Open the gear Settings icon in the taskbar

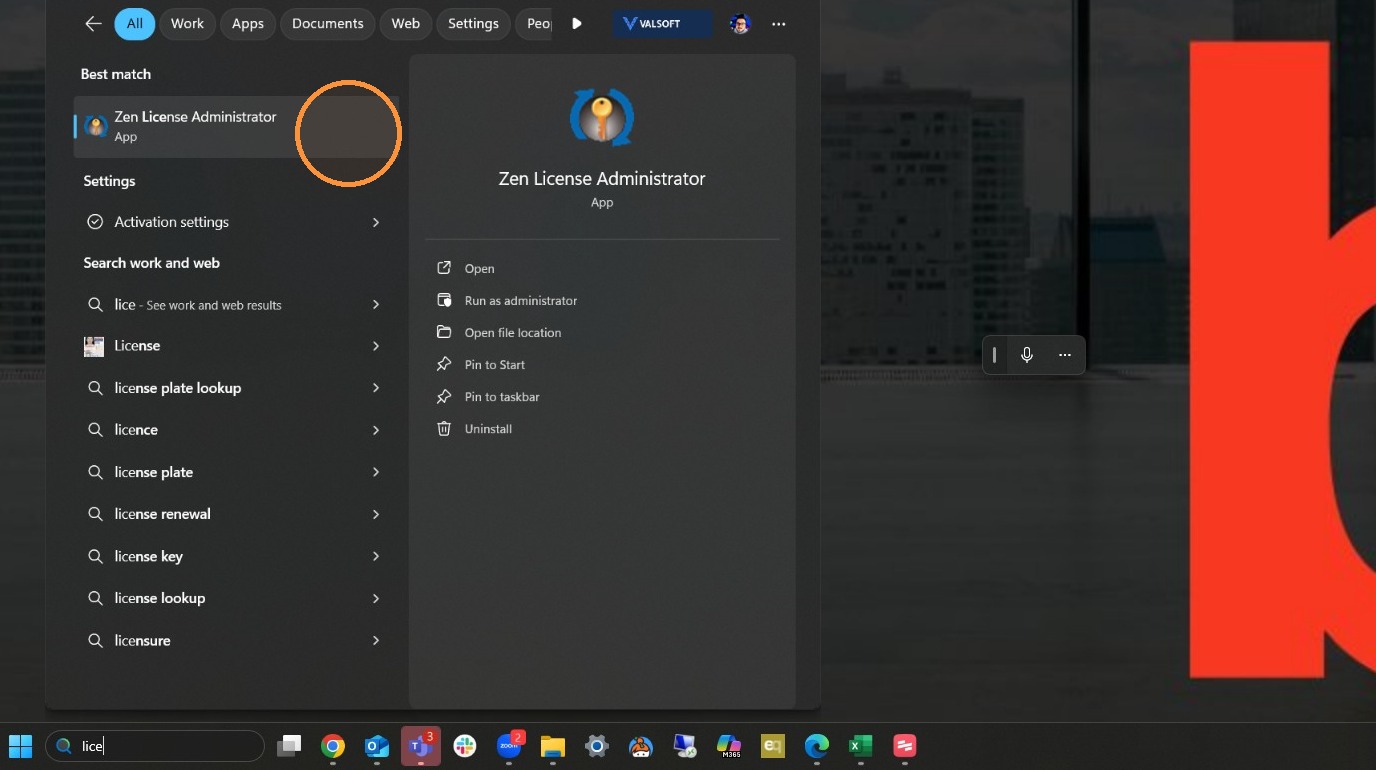tap(597, 746)
